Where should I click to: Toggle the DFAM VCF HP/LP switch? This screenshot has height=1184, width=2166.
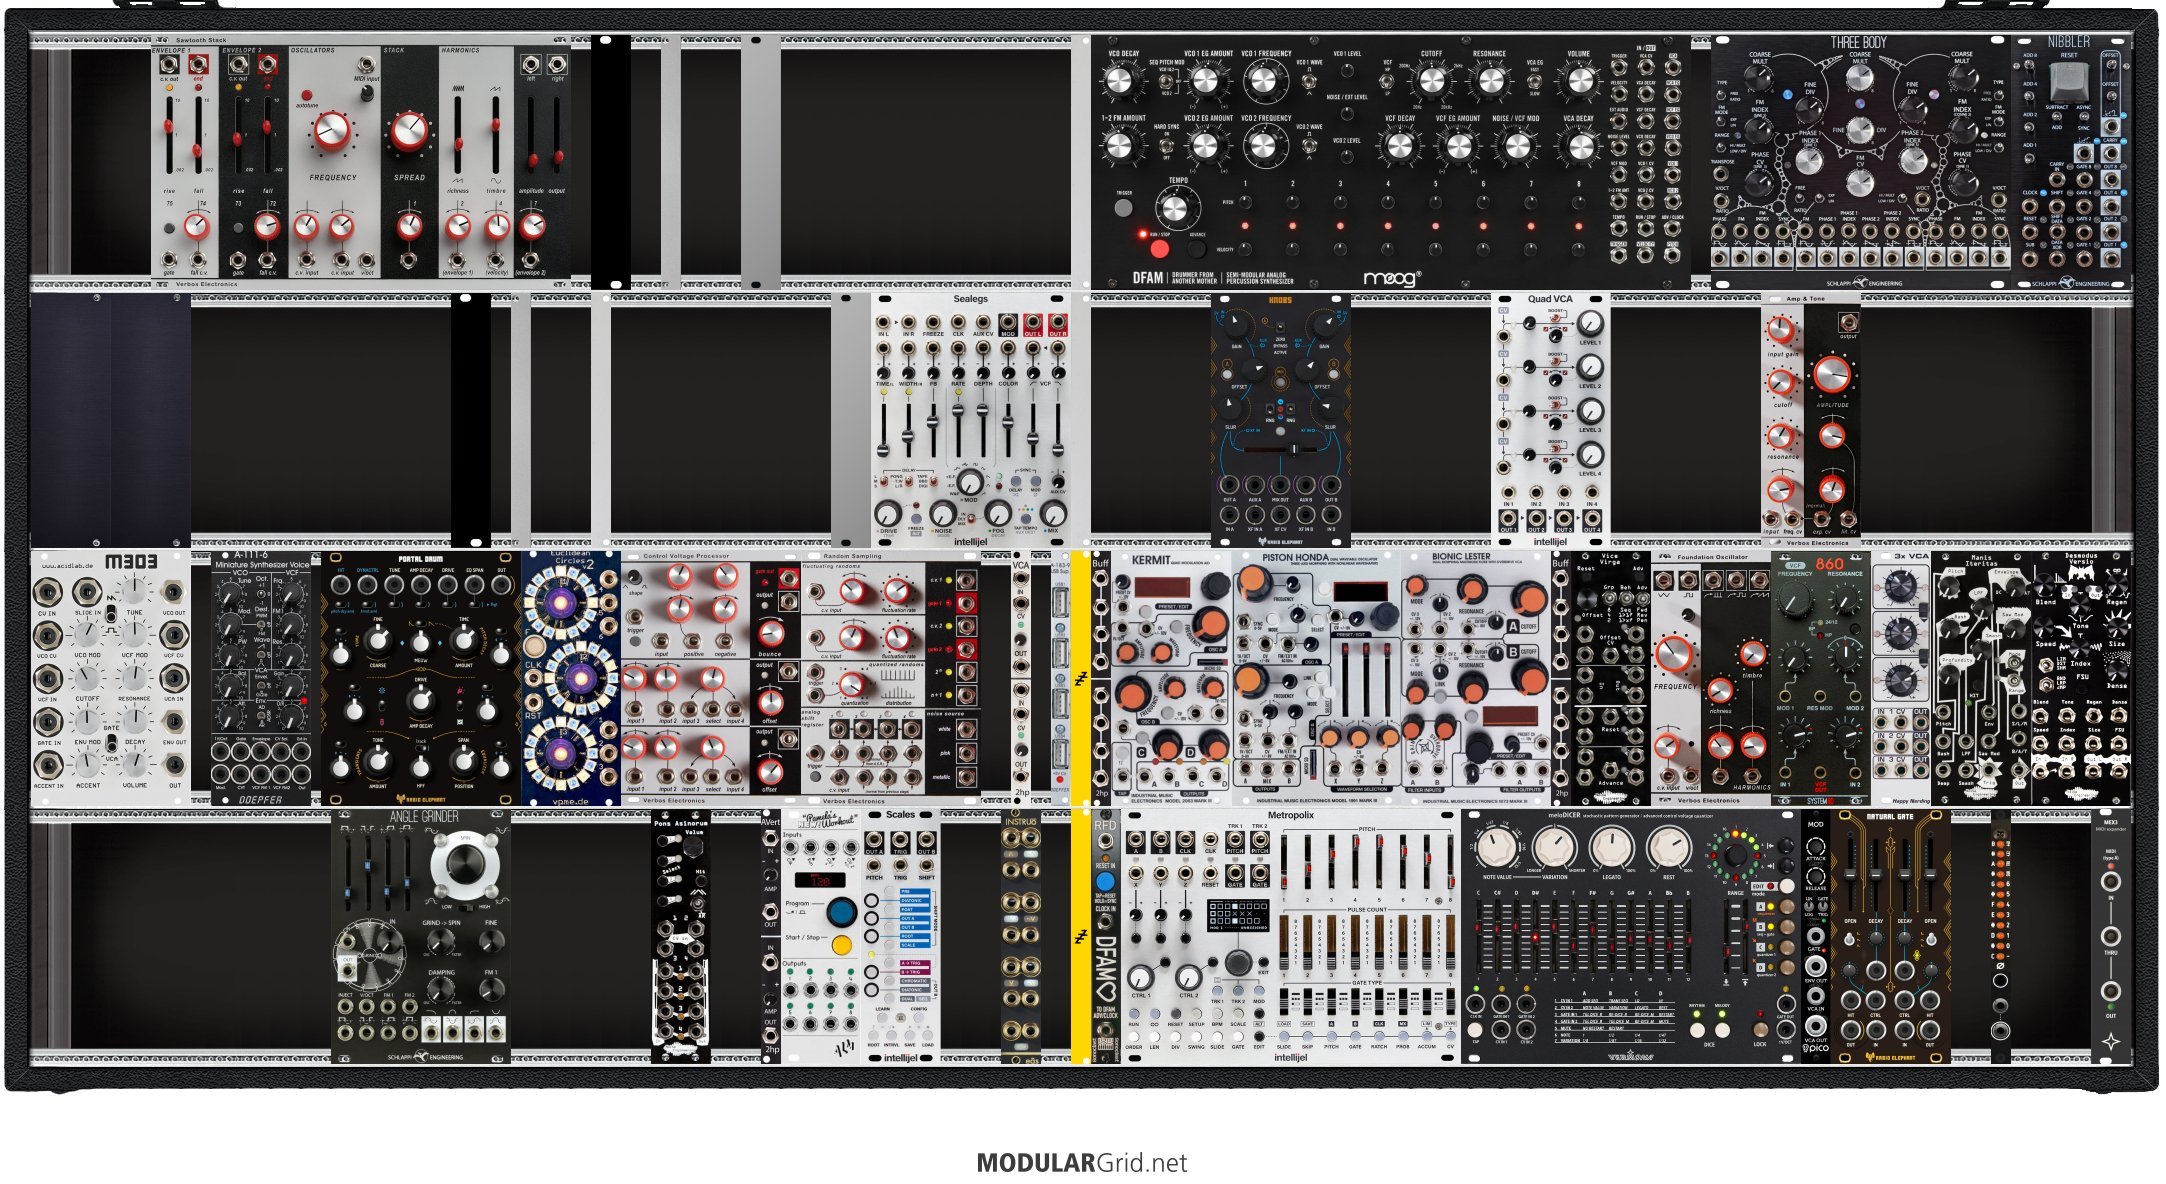point(1388,83)
